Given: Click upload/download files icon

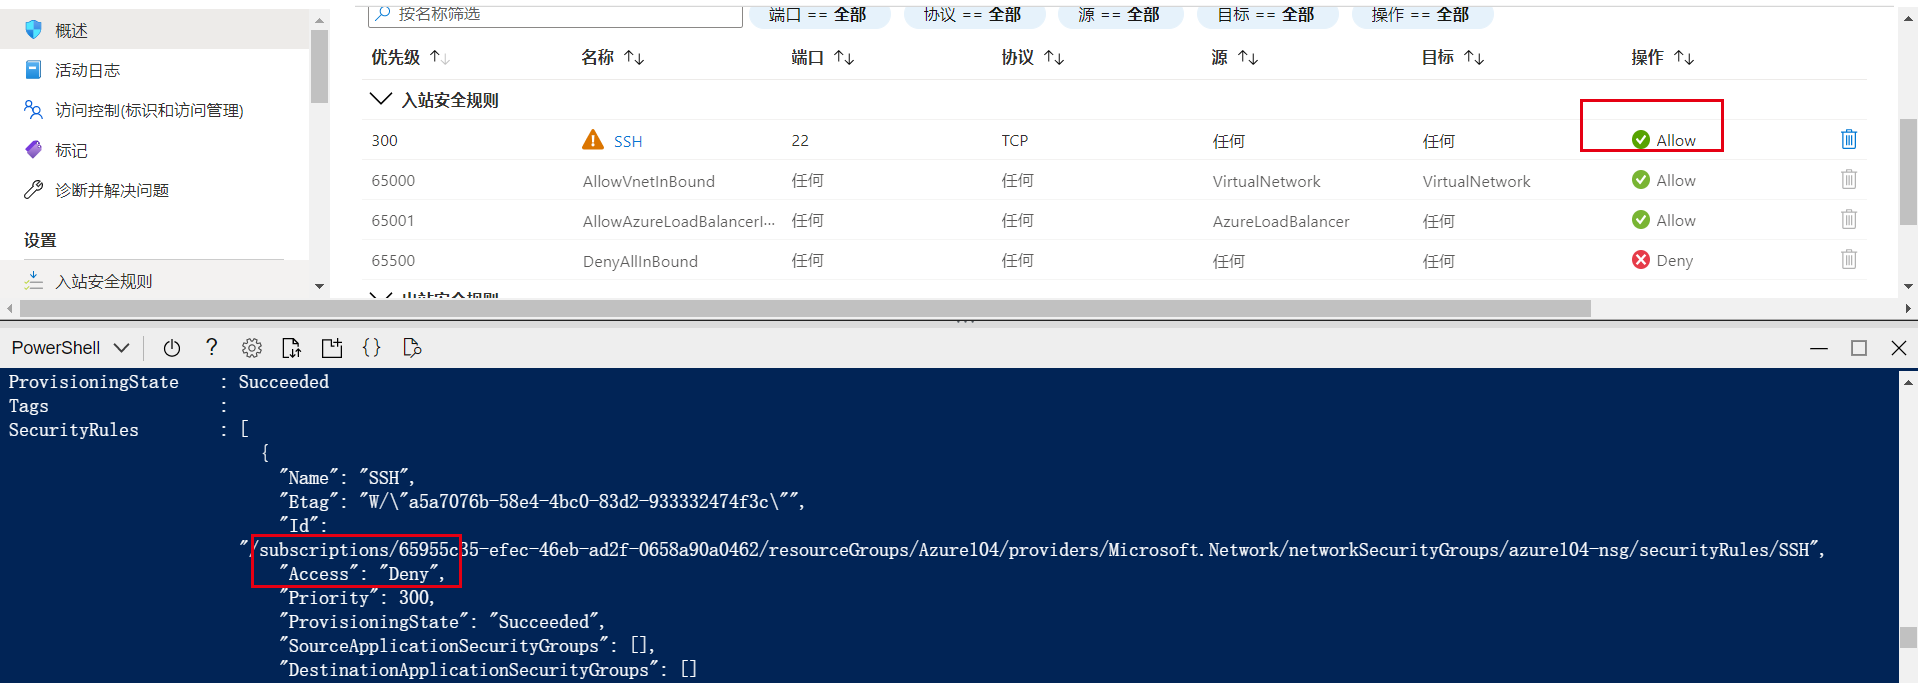Looking at the screenshot, I should tap(291, 348).
